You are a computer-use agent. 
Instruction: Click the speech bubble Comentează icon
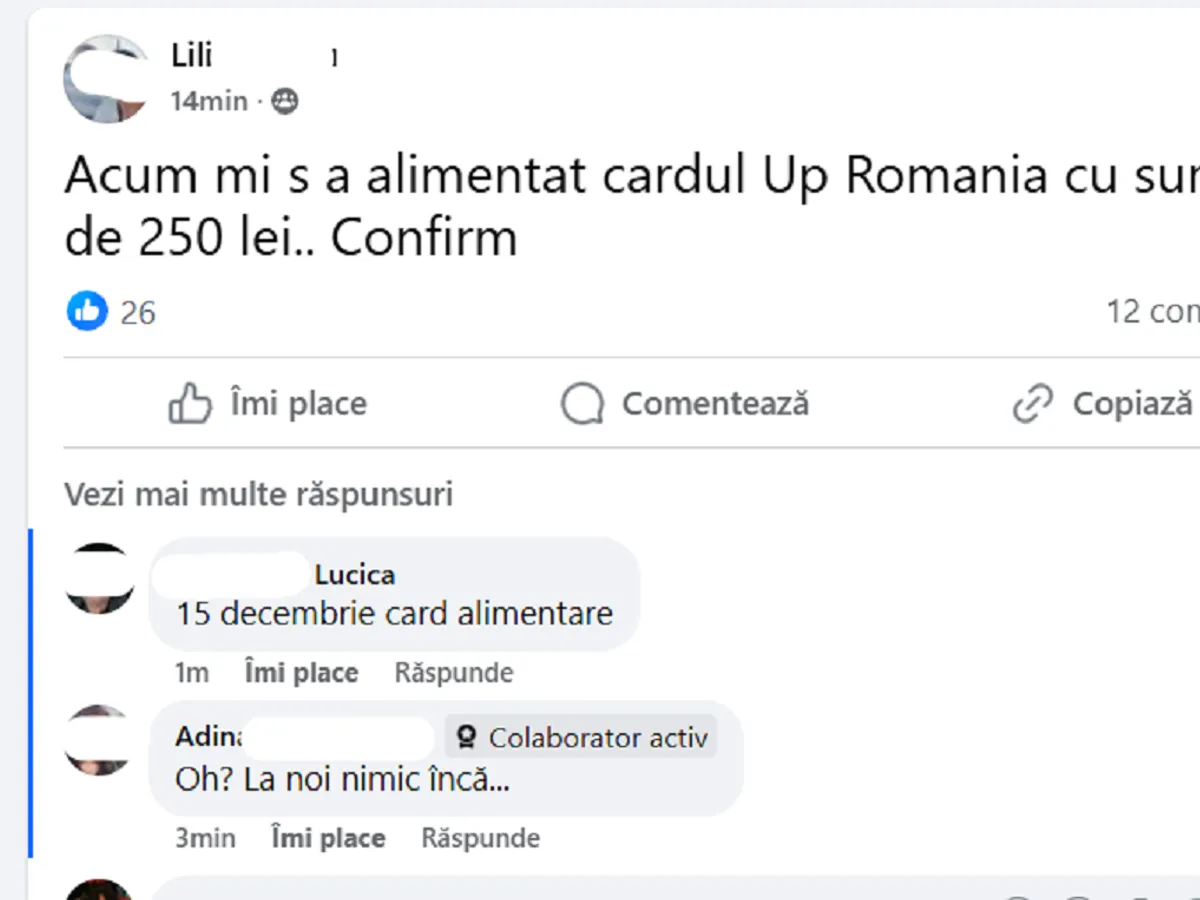(582, 405)
